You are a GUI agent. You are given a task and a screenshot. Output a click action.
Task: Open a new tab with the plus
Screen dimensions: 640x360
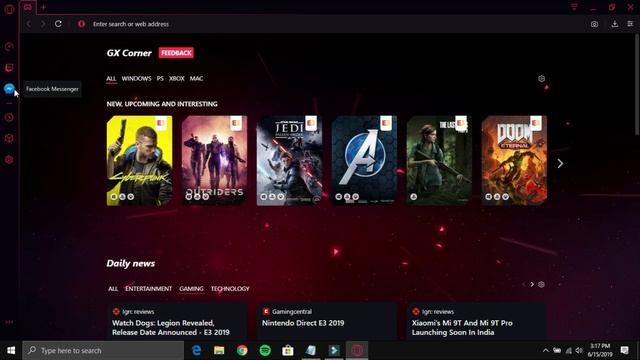point(43,7)
